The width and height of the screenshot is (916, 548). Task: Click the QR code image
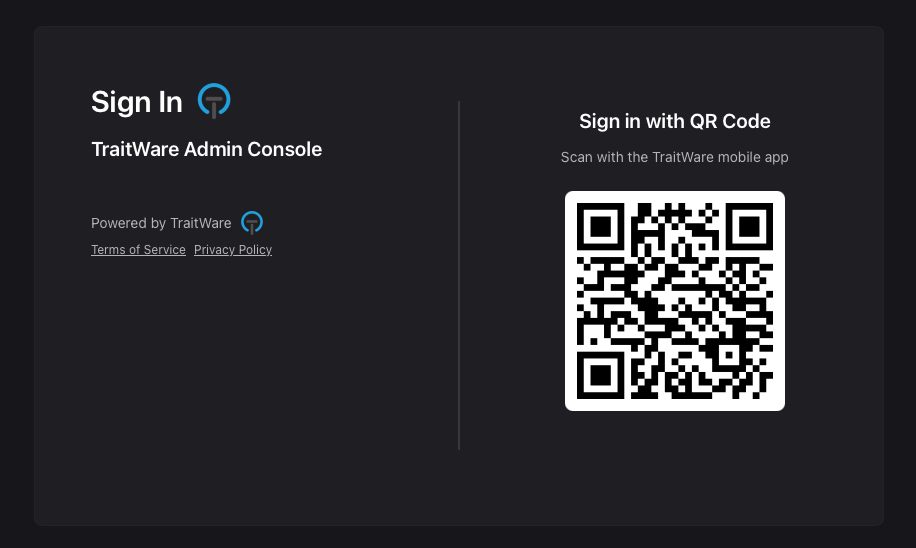(x=675, y=301)
